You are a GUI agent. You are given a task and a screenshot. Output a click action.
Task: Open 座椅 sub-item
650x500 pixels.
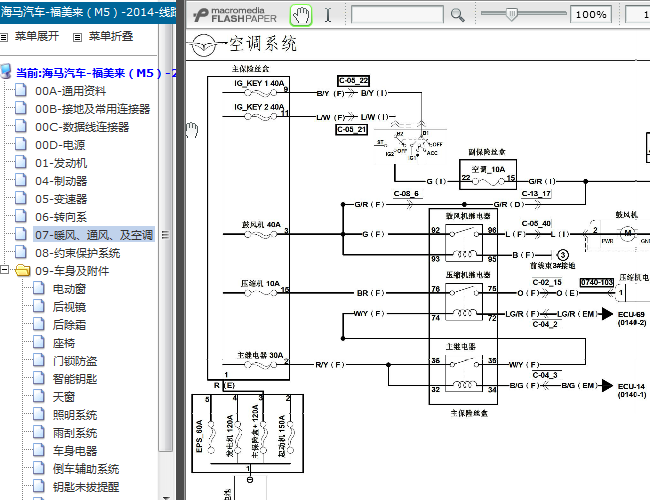(x=64, y=343)
